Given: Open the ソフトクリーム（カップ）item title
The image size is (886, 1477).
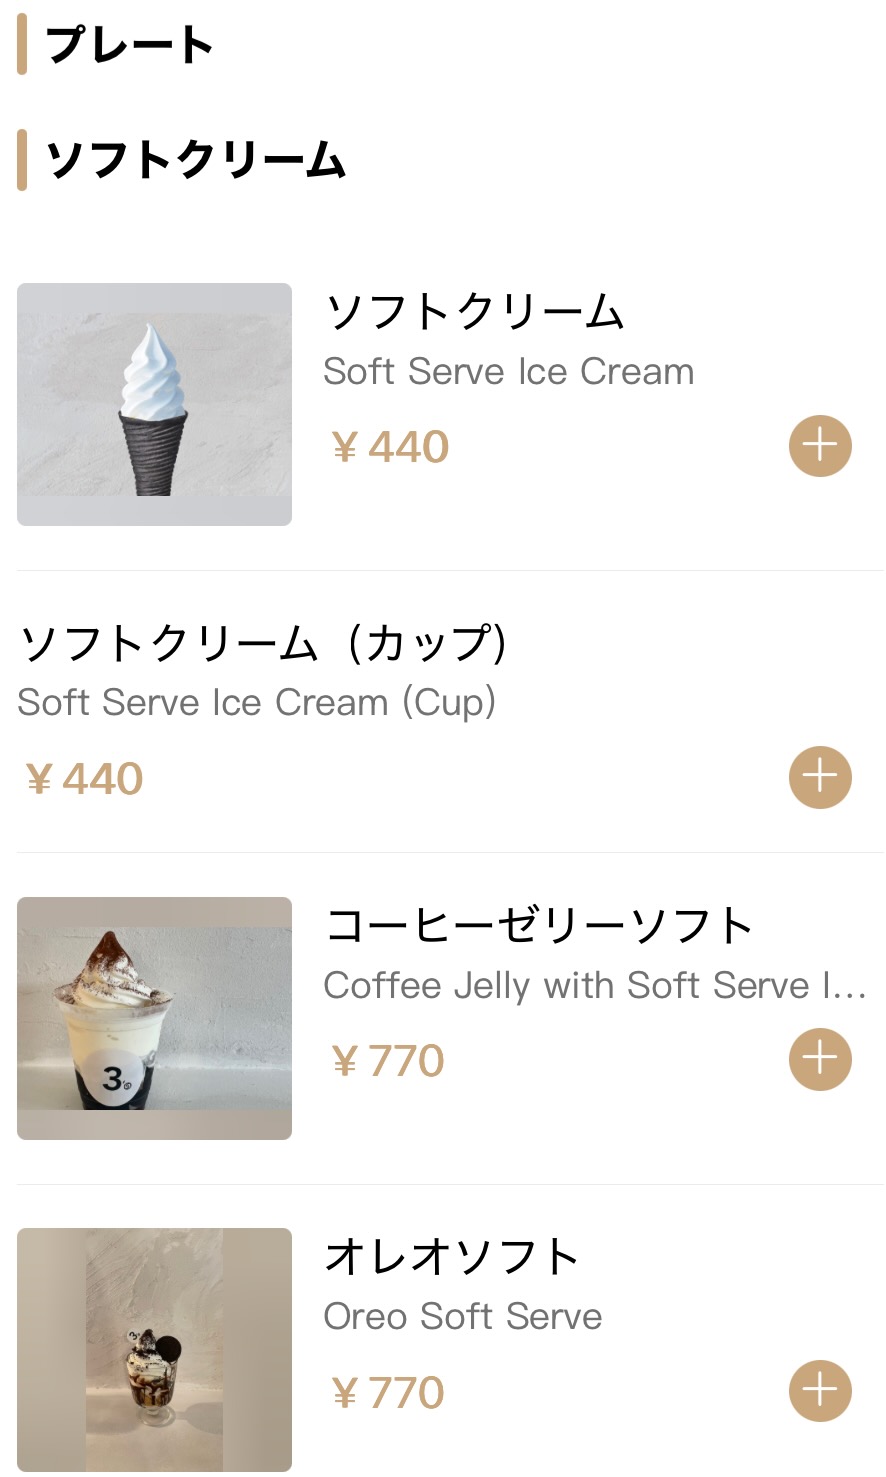Looking at the screenshot, I should pos(264,643).
